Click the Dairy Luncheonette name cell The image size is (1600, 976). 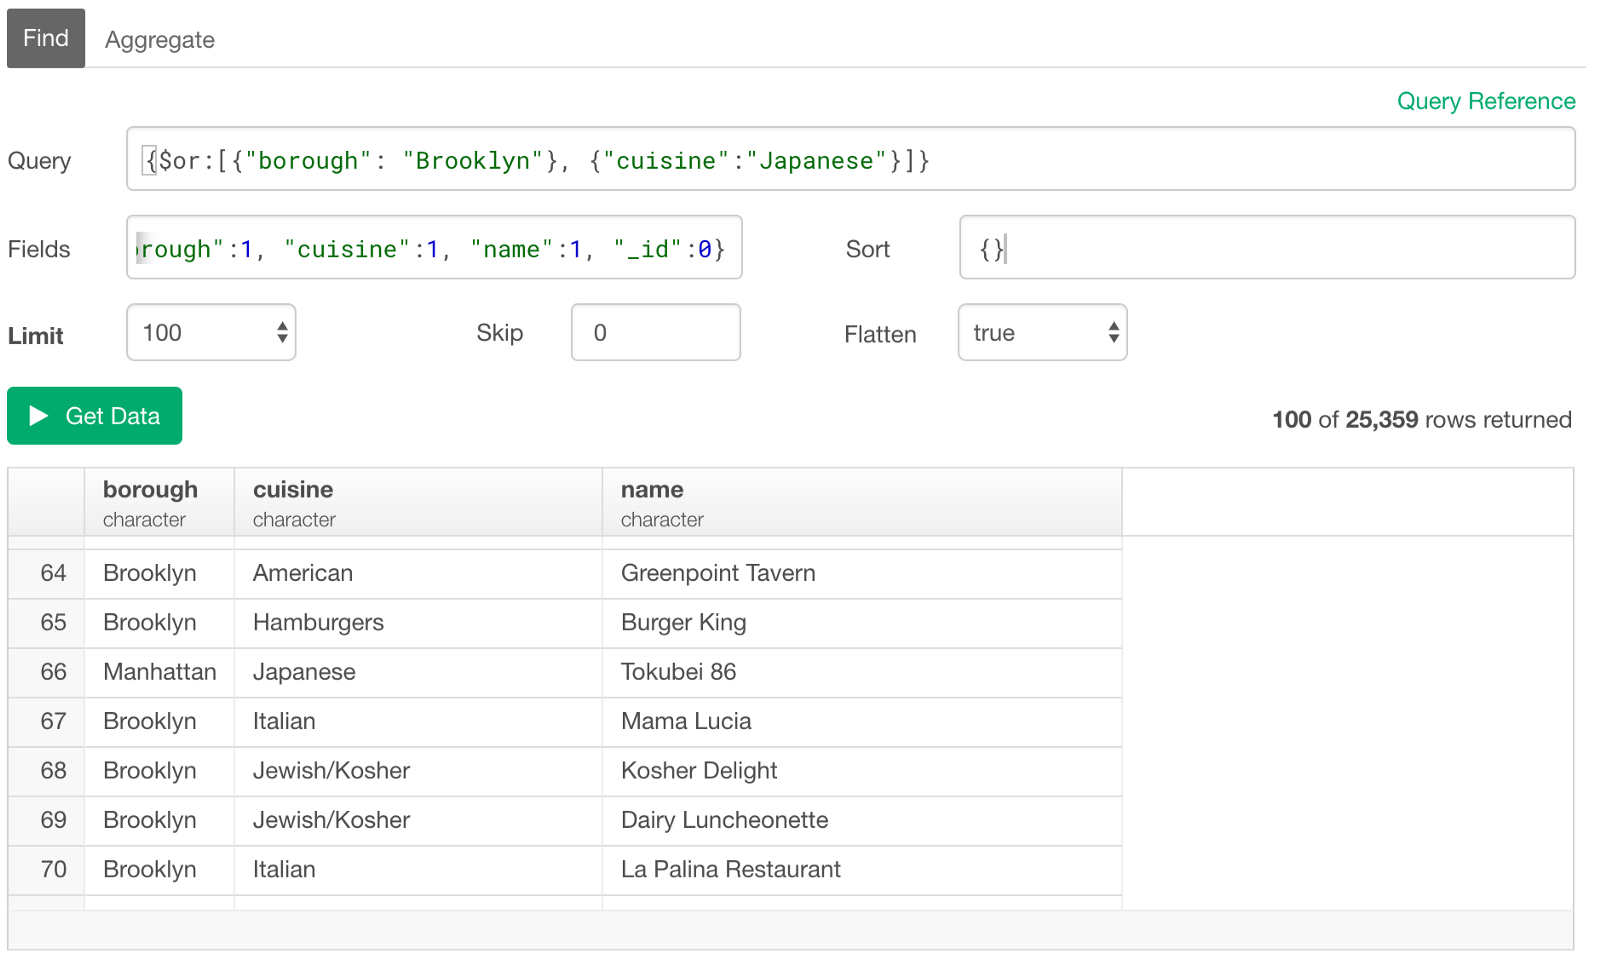[862, 820]
